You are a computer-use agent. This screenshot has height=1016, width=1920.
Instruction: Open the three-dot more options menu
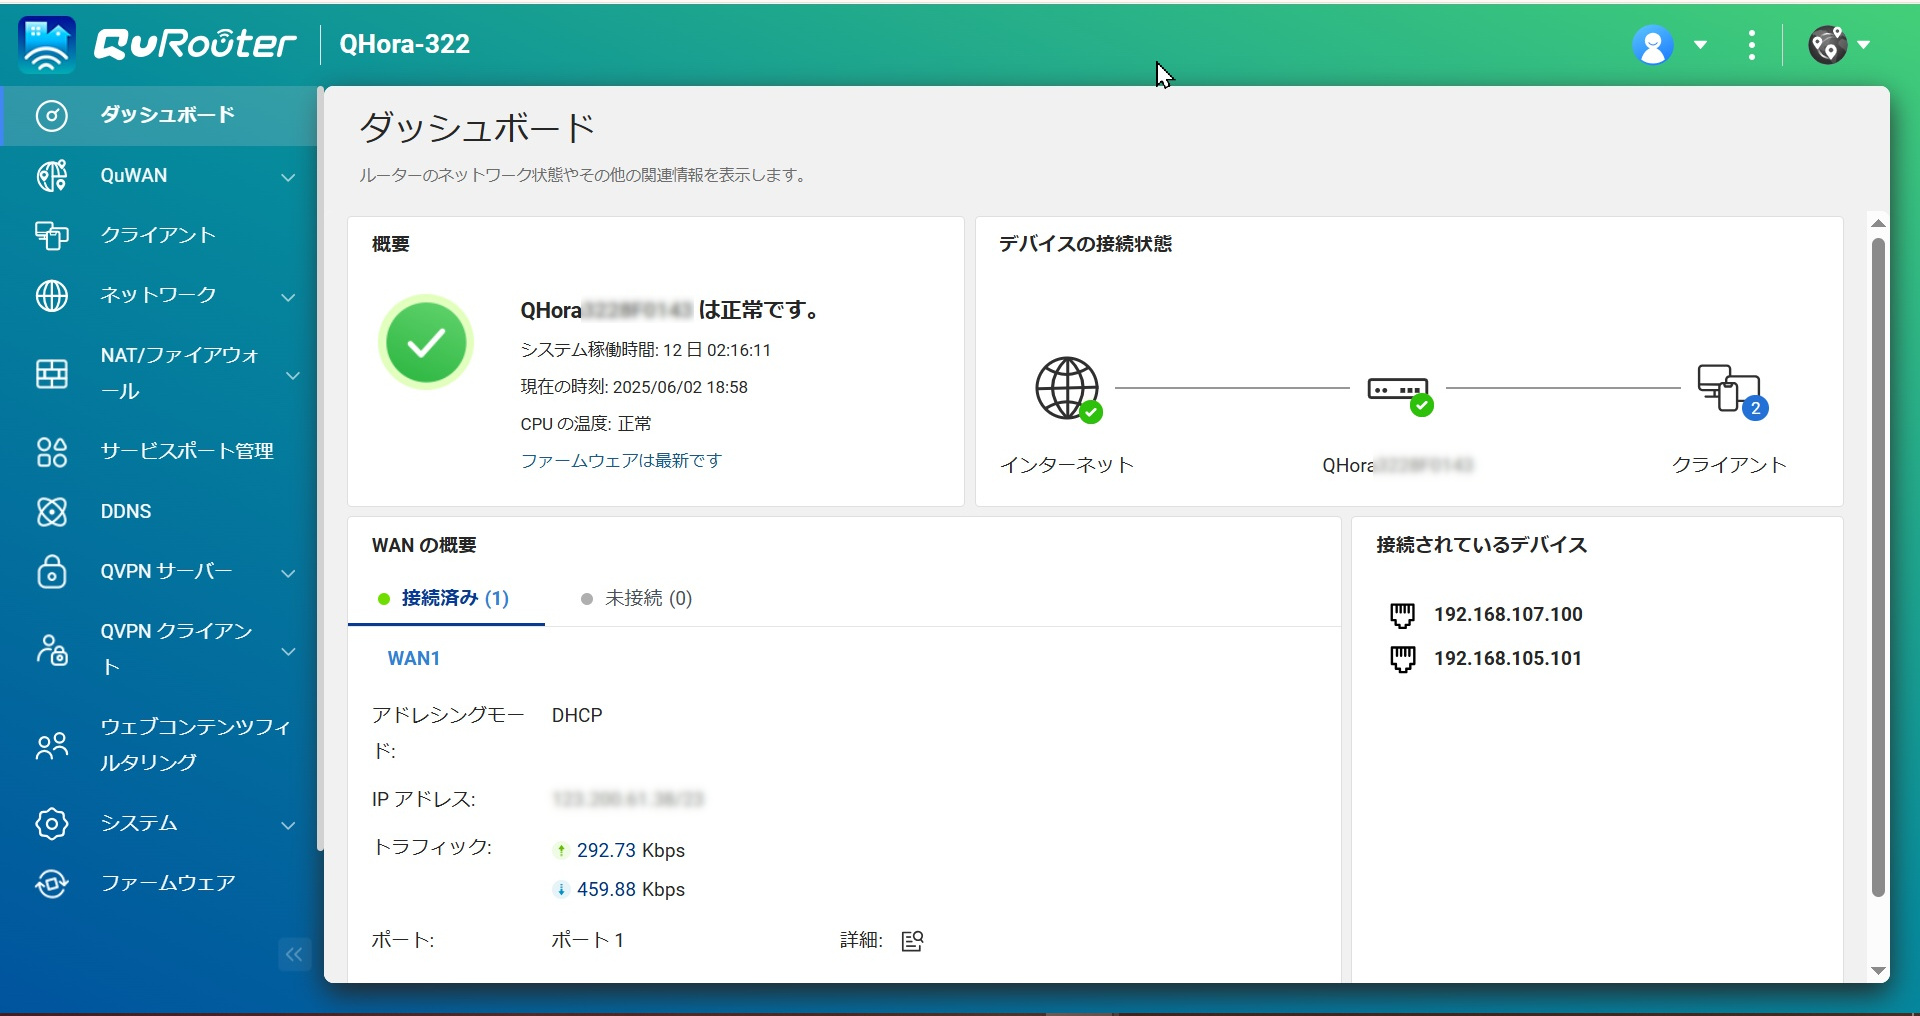pyautogui.click(x=1751, y=45)
